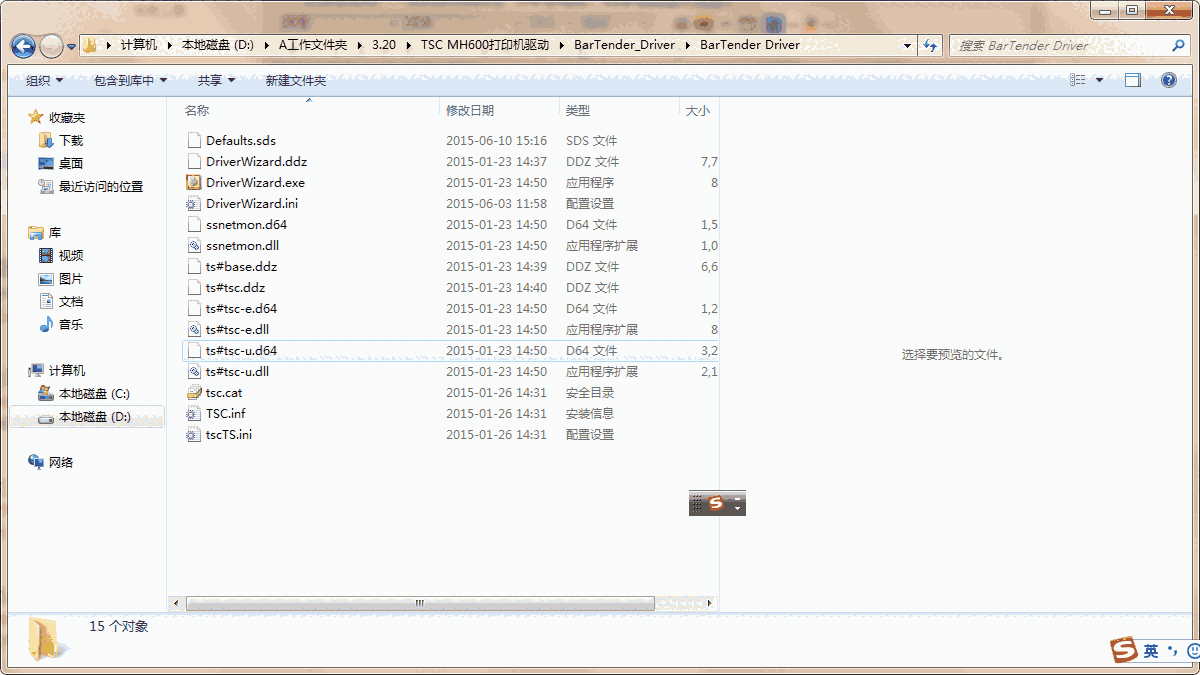The image size is (1200, 675).
Task: Open the 组织 dropdown menu
Action: 44,79
